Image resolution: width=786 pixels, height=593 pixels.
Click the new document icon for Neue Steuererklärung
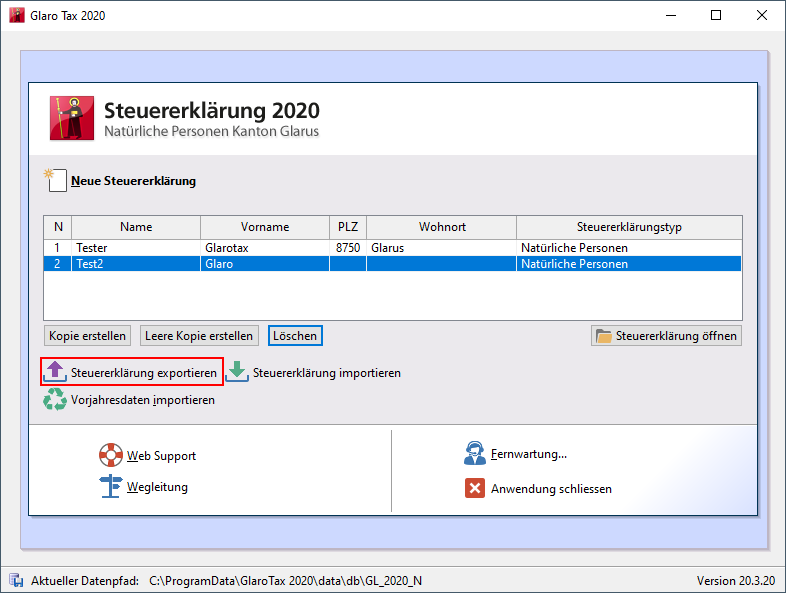pos(56,180)
